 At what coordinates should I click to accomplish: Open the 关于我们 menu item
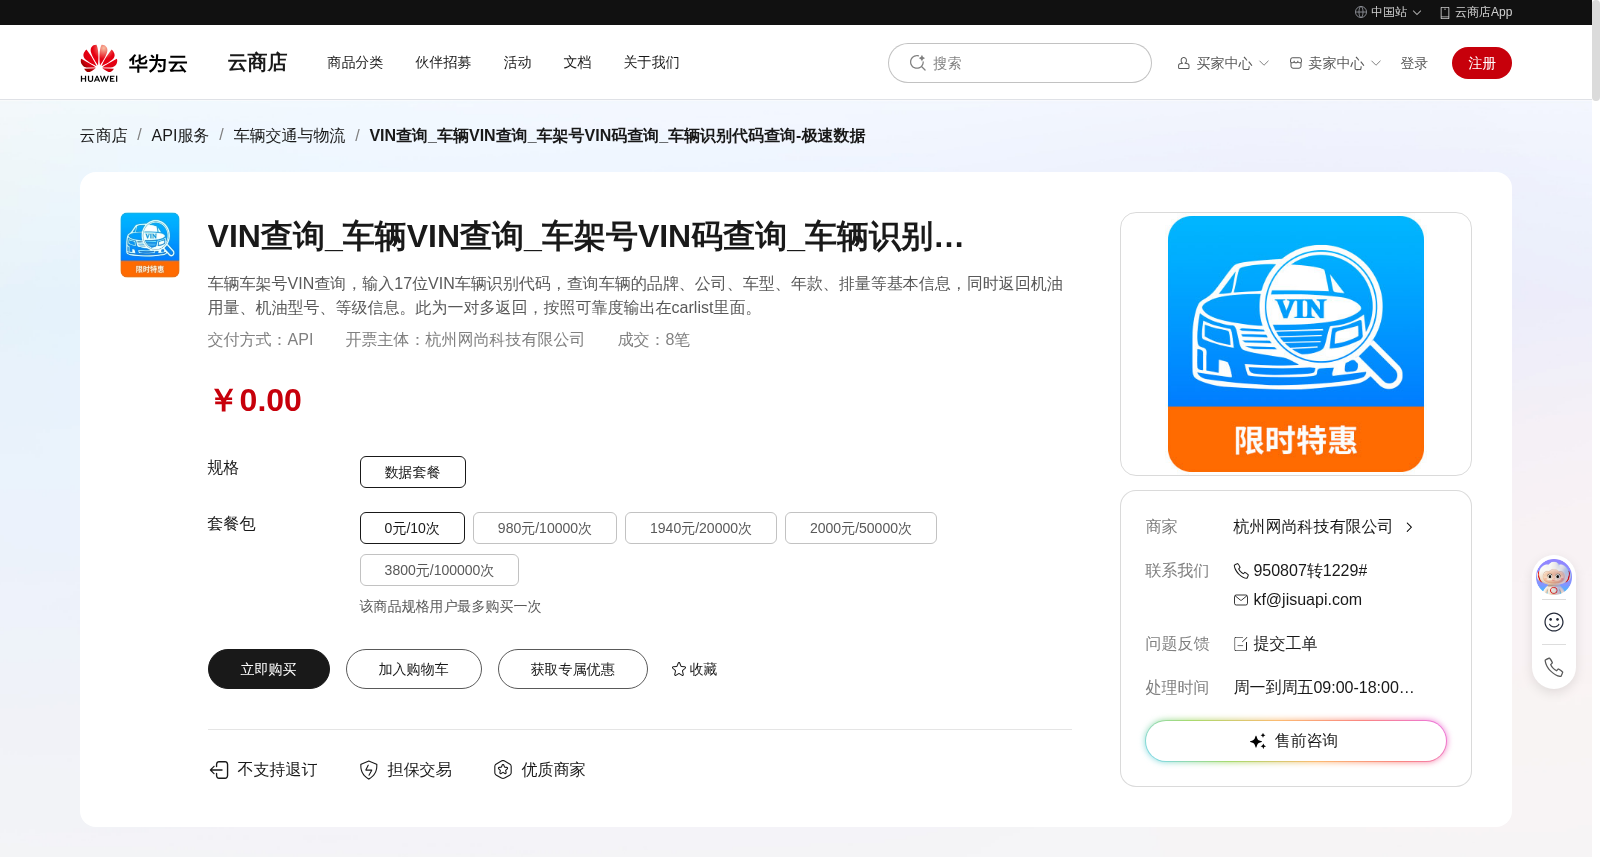[x=651, y=62]
